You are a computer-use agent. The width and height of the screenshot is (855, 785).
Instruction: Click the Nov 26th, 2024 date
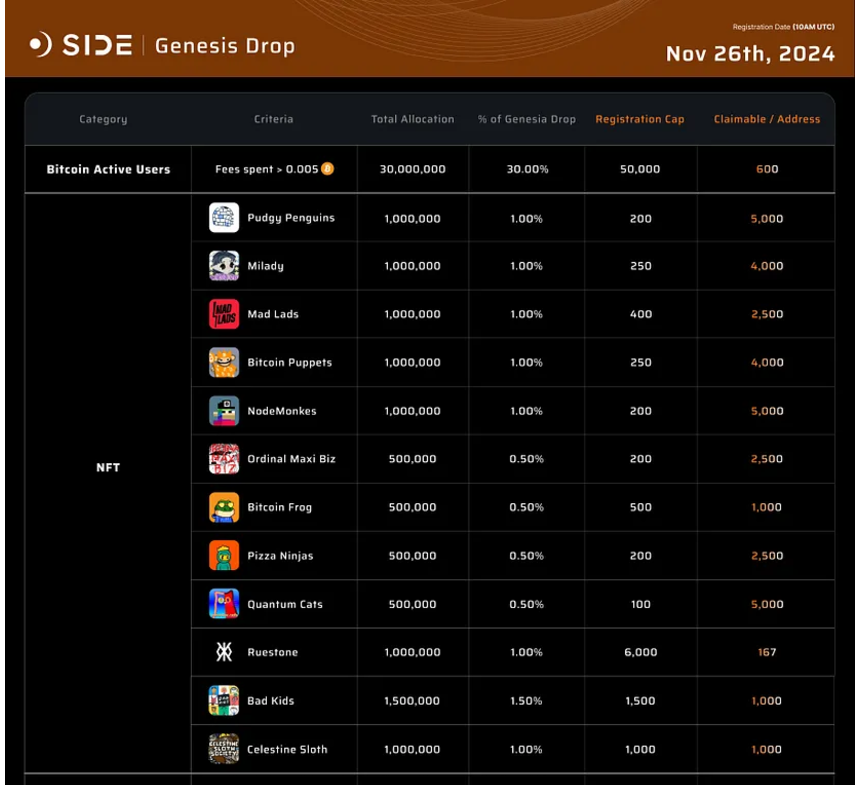750,53
